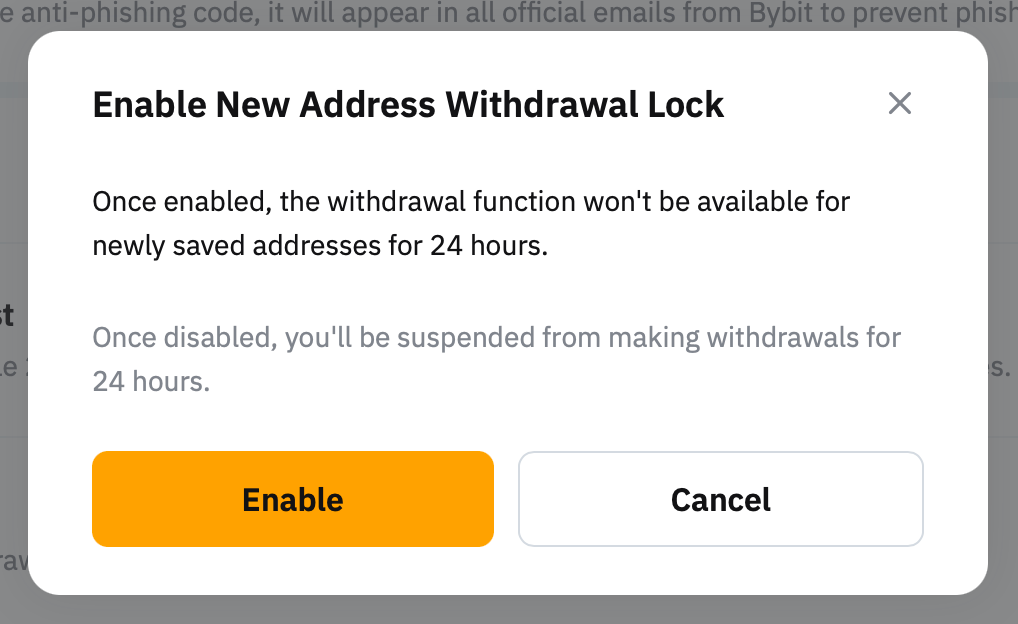1018x624 pixels.
Task: Select the white outlined Cancel option
Action: coord(720,499)
